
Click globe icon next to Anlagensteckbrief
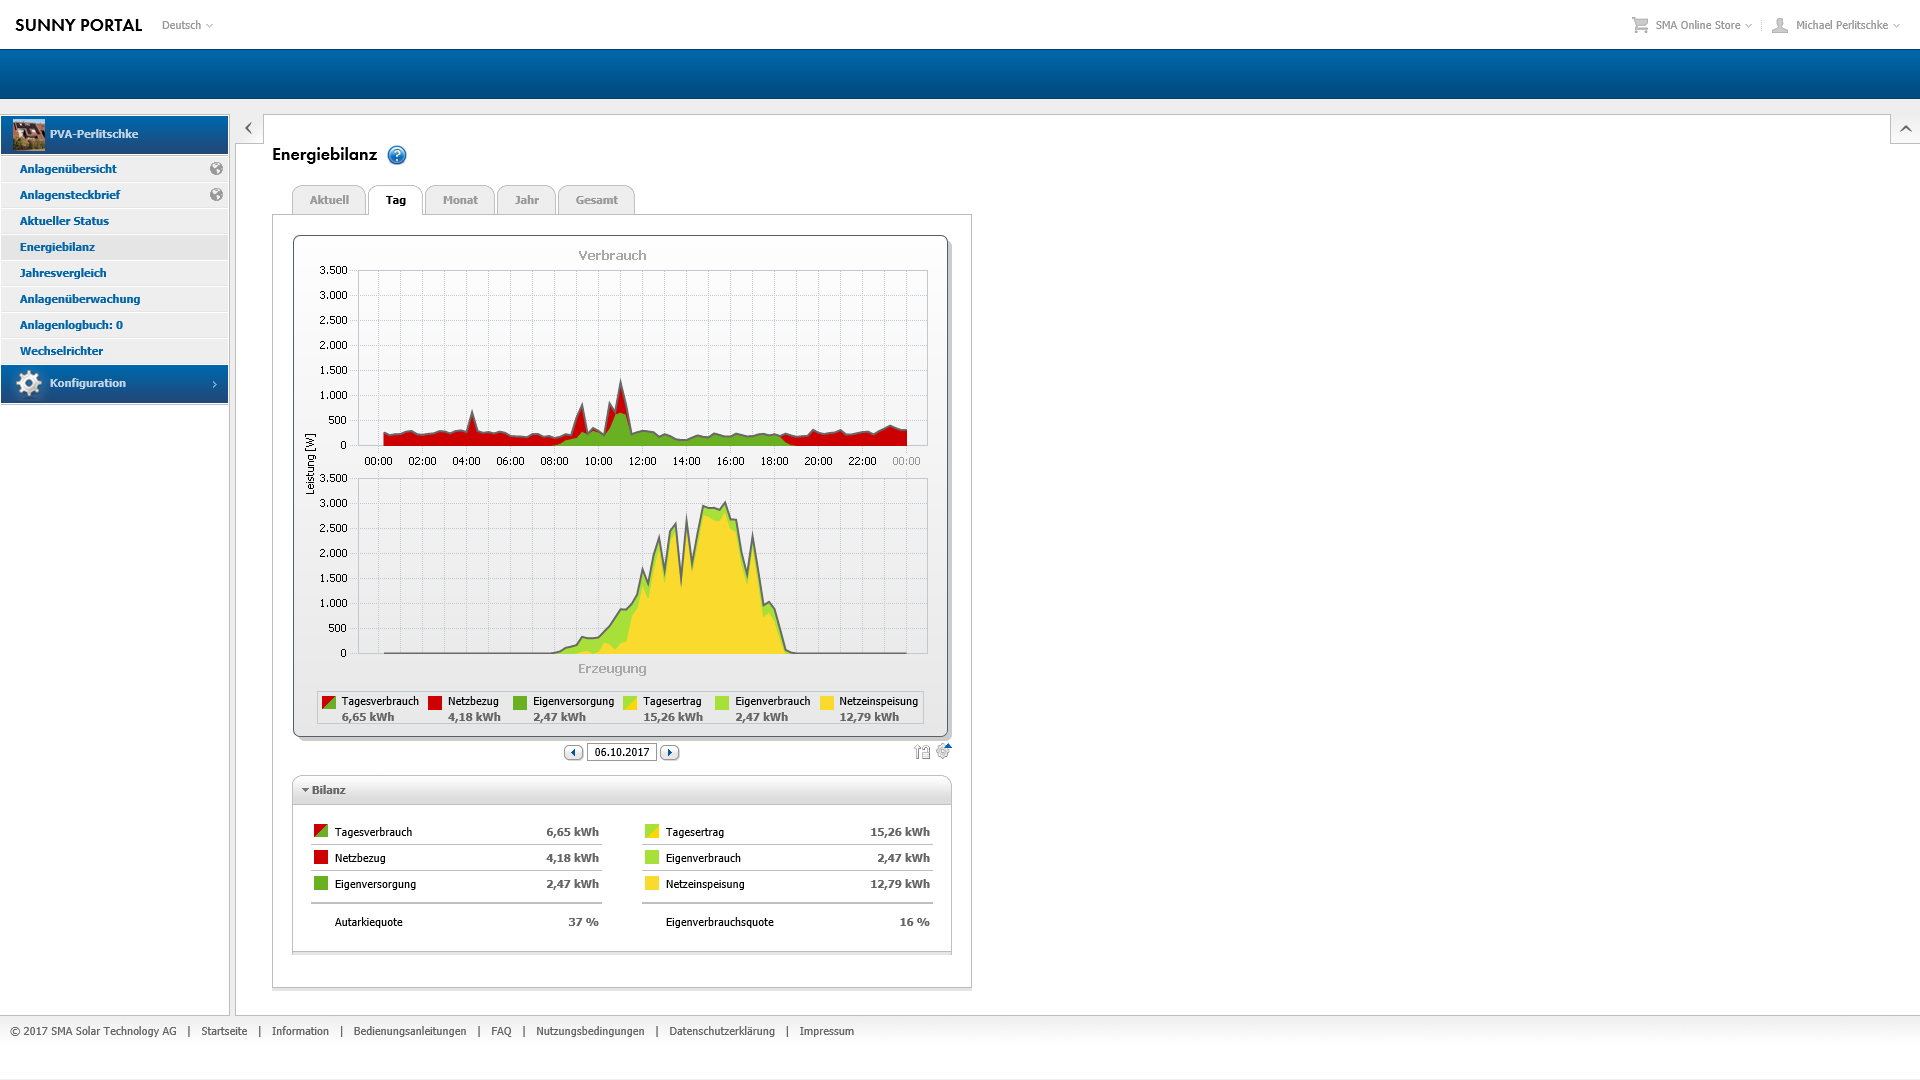point(216,195)
